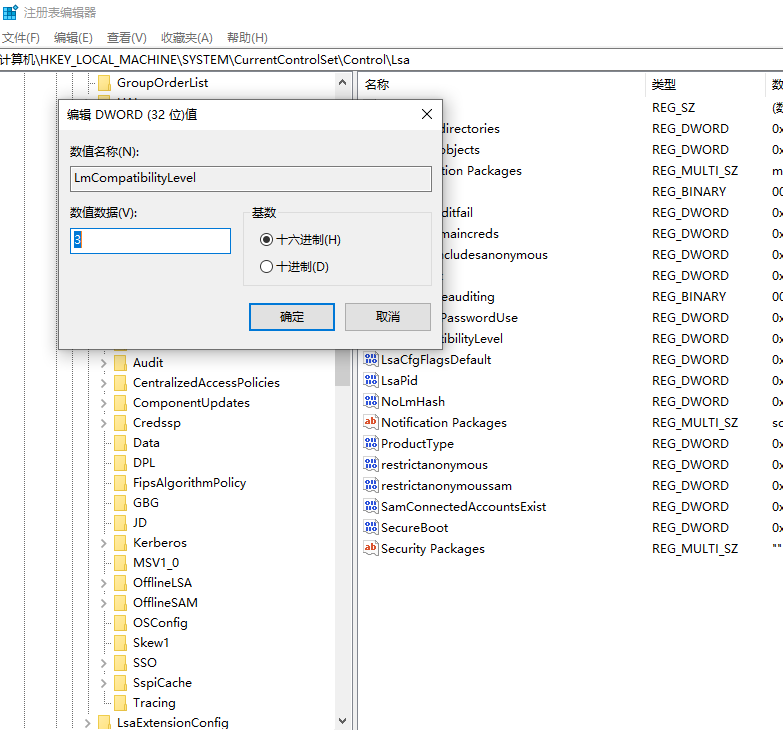Image resolution: width=783 pixels, height=730 pixels.
Task: Select the hexadecimal (十六进制) base option
Action: pyautogui.click(x=267, y=240)
